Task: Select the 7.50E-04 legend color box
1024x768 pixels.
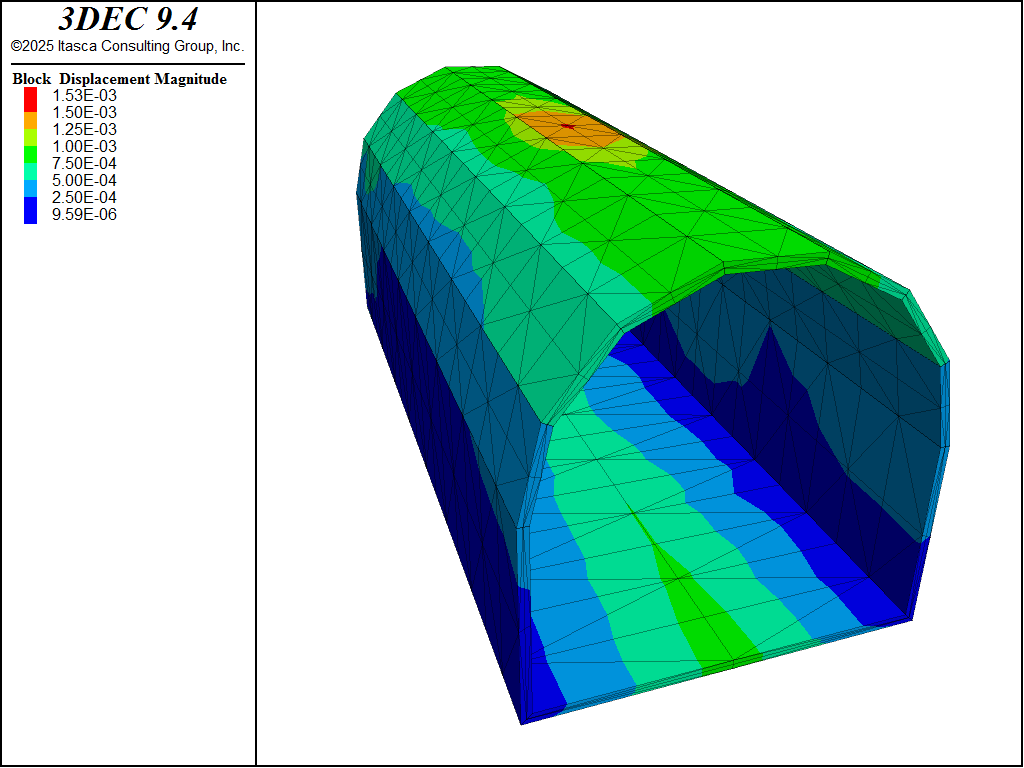Action: click(30, 164)
